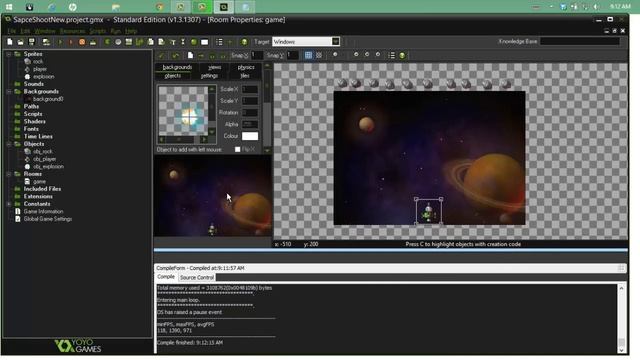640x360 pixels.
Task: Create a new room from the toolbar
Action: 204,42
